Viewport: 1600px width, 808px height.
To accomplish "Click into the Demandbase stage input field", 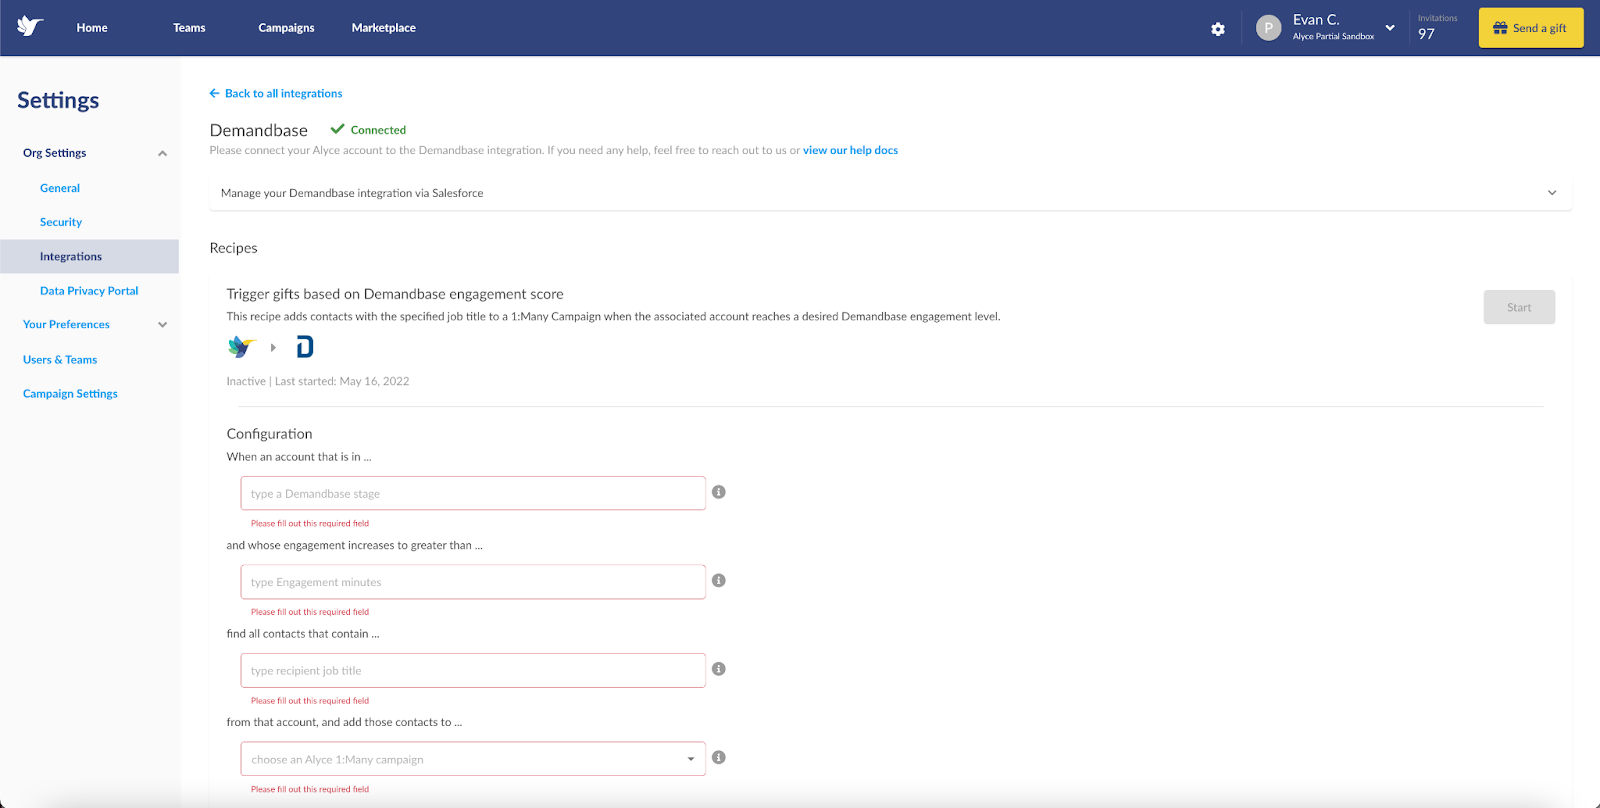I will pyautogui.click(x=473, y=493).
